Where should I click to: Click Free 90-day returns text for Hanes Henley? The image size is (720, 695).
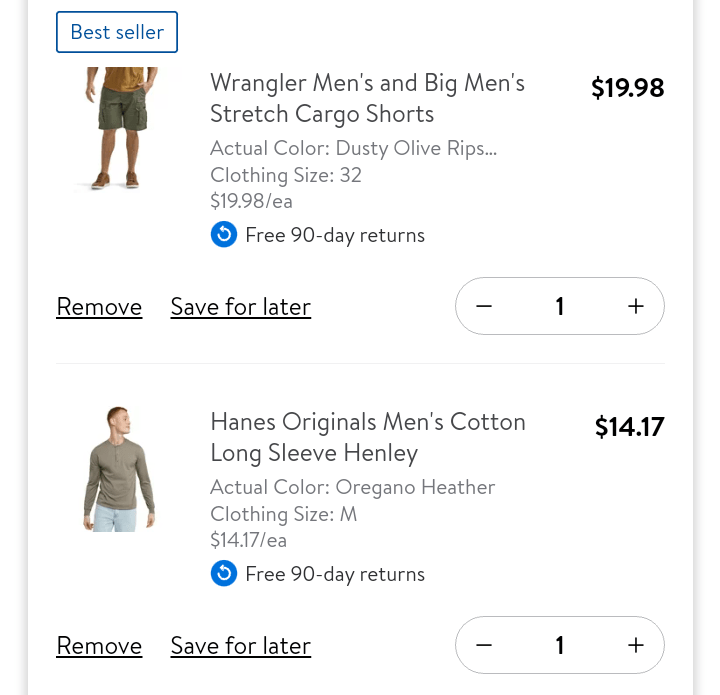tap(335, 574)
